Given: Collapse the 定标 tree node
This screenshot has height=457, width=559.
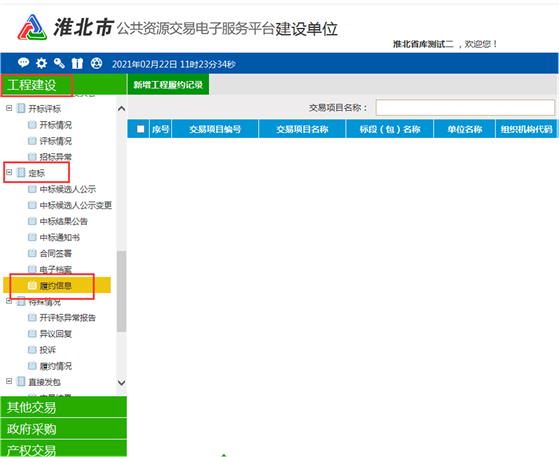Looking at the screenshot, I should (x=9, y=172).
